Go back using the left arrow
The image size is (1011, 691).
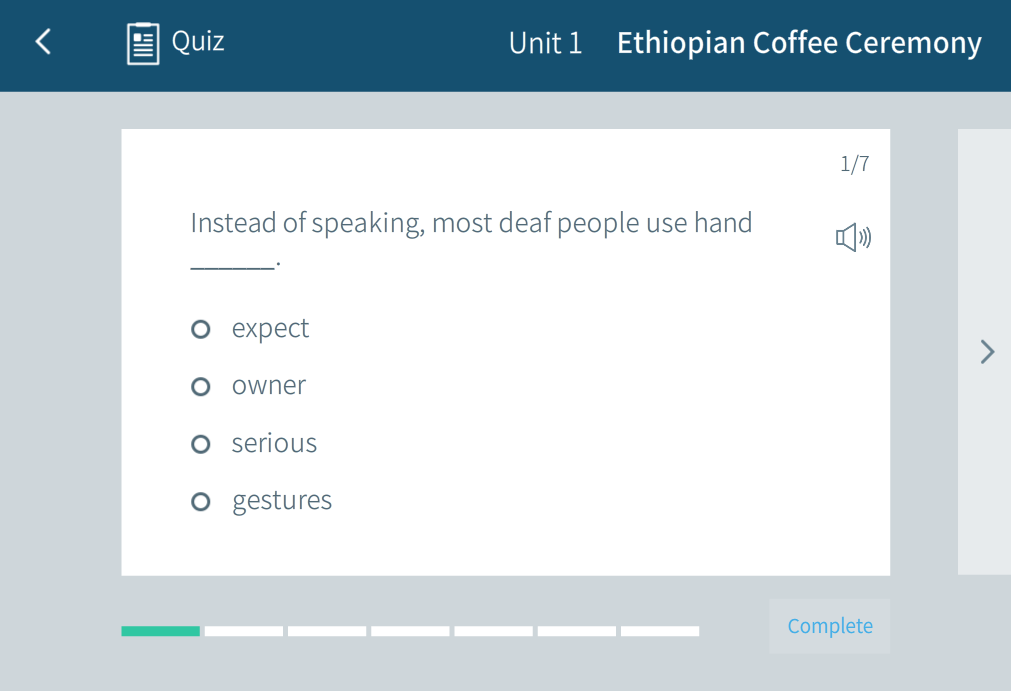pos(43,42)
